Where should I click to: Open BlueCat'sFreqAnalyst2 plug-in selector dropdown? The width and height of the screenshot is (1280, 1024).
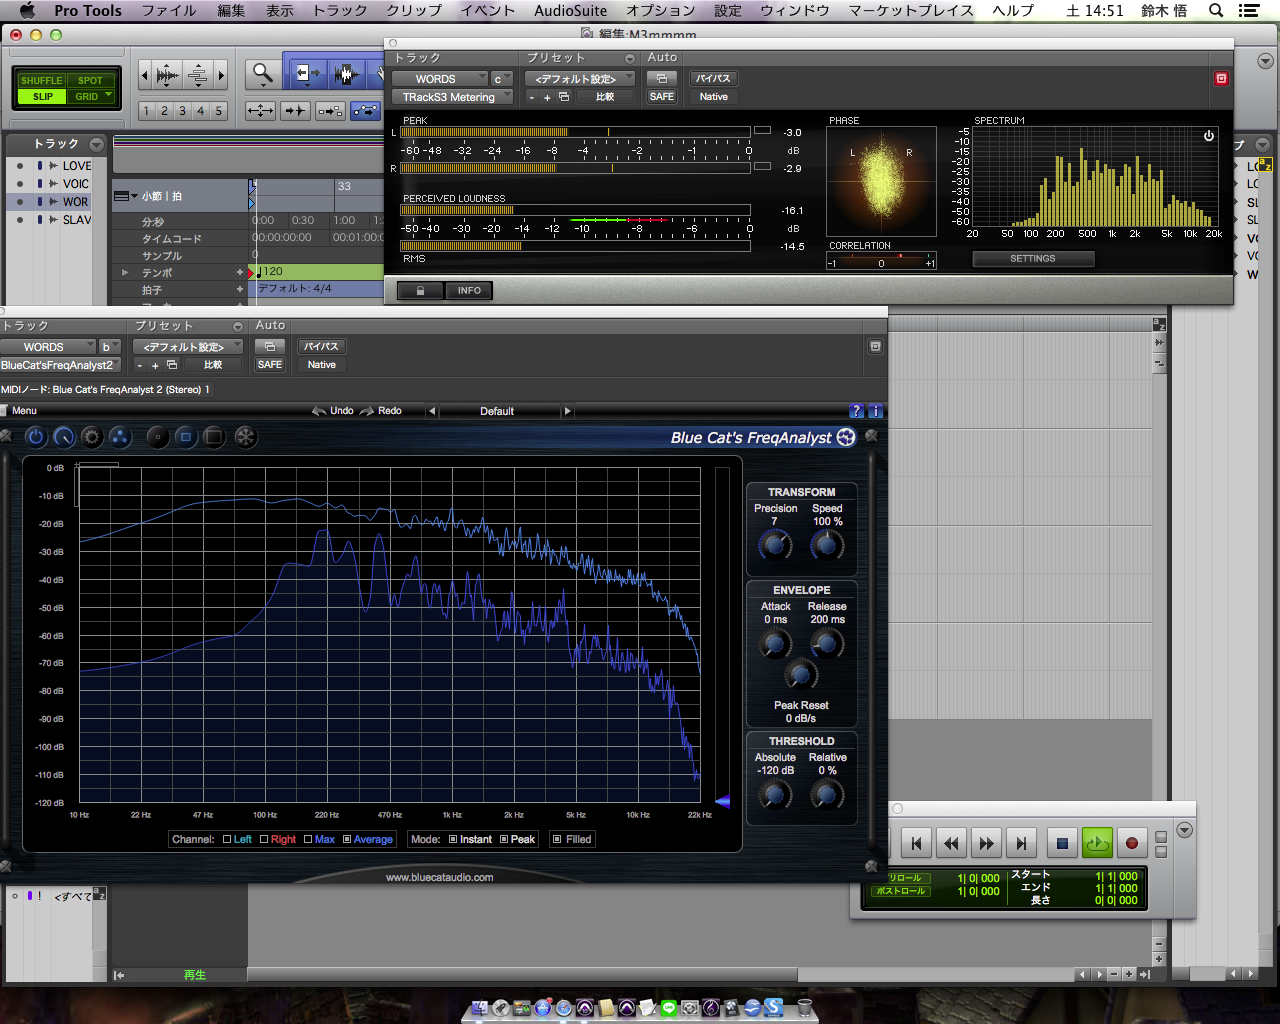pyautogui.click(x=60, y=365)
